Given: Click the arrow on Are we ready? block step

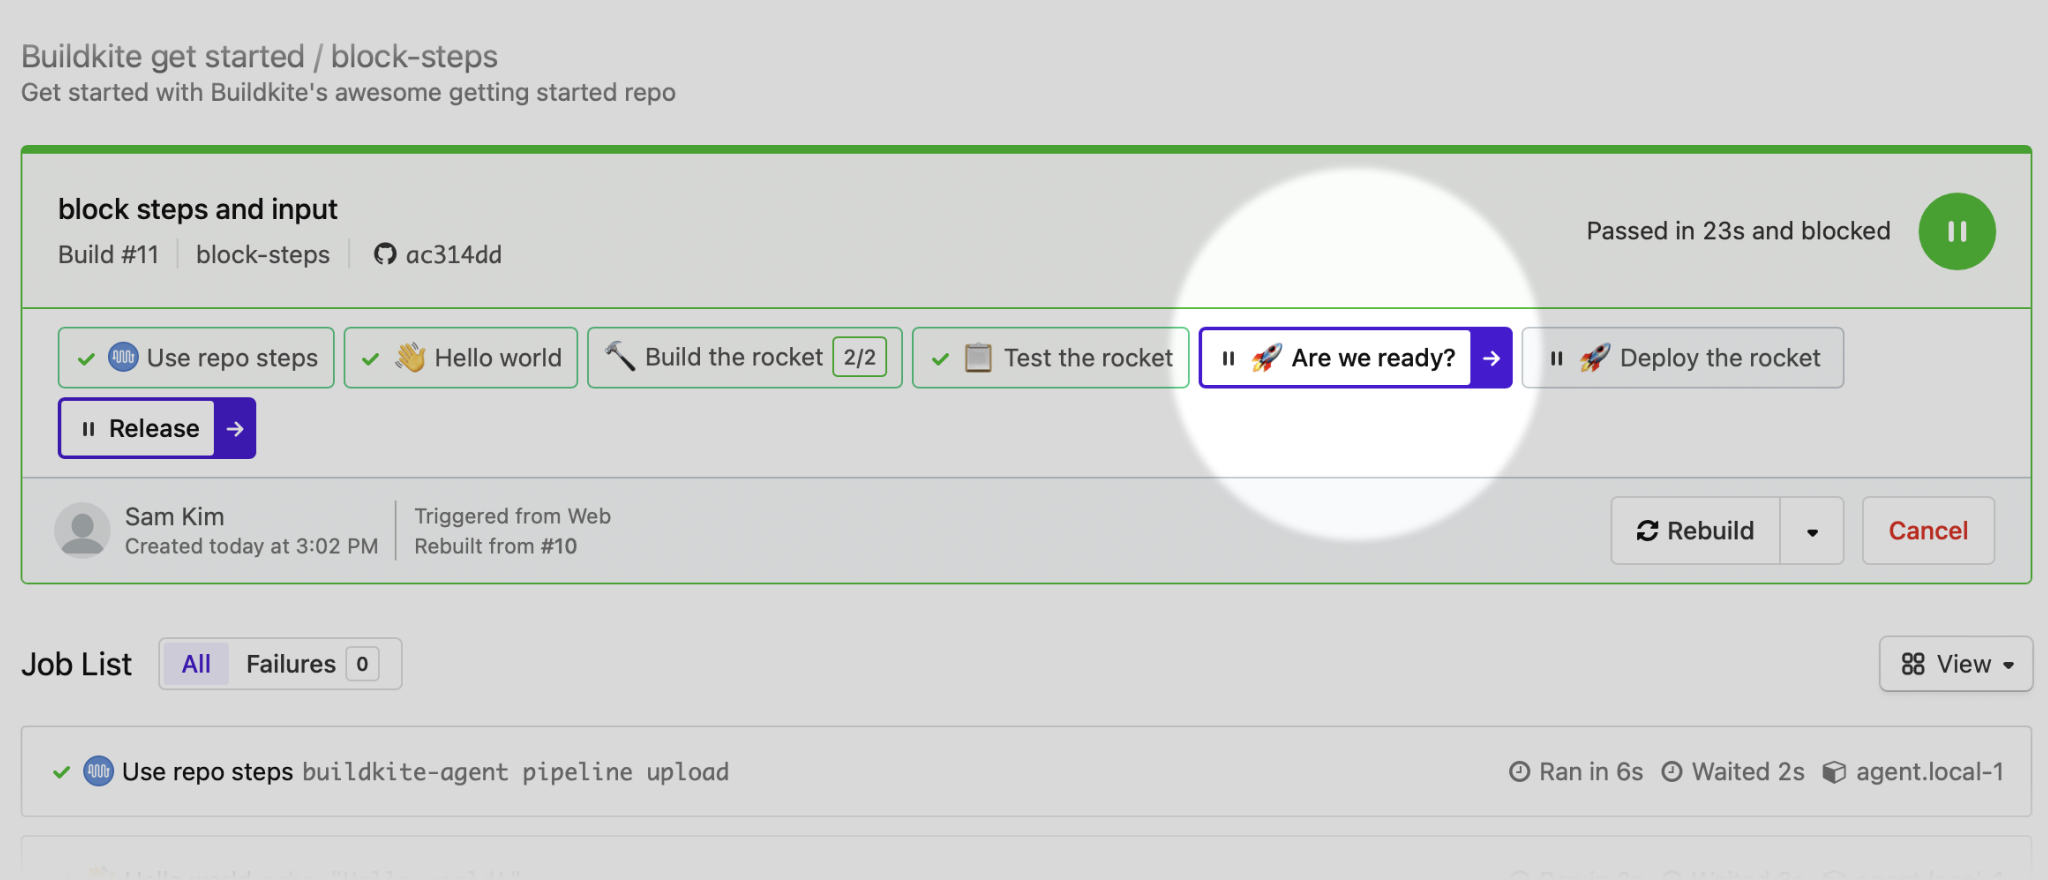Looking at the screenshot, I should point(1491,358).
